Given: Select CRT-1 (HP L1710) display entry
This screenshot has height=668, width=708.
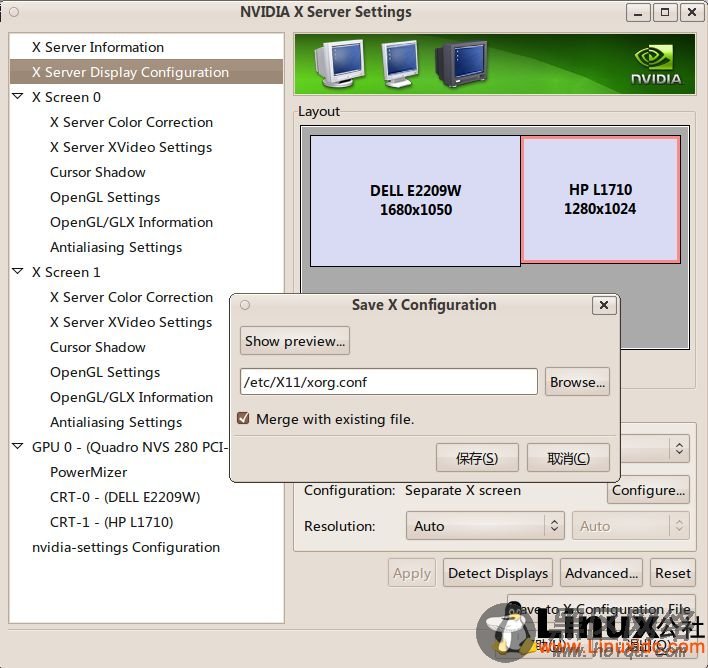Looking at the screenshot, I should tap(112, 522).
